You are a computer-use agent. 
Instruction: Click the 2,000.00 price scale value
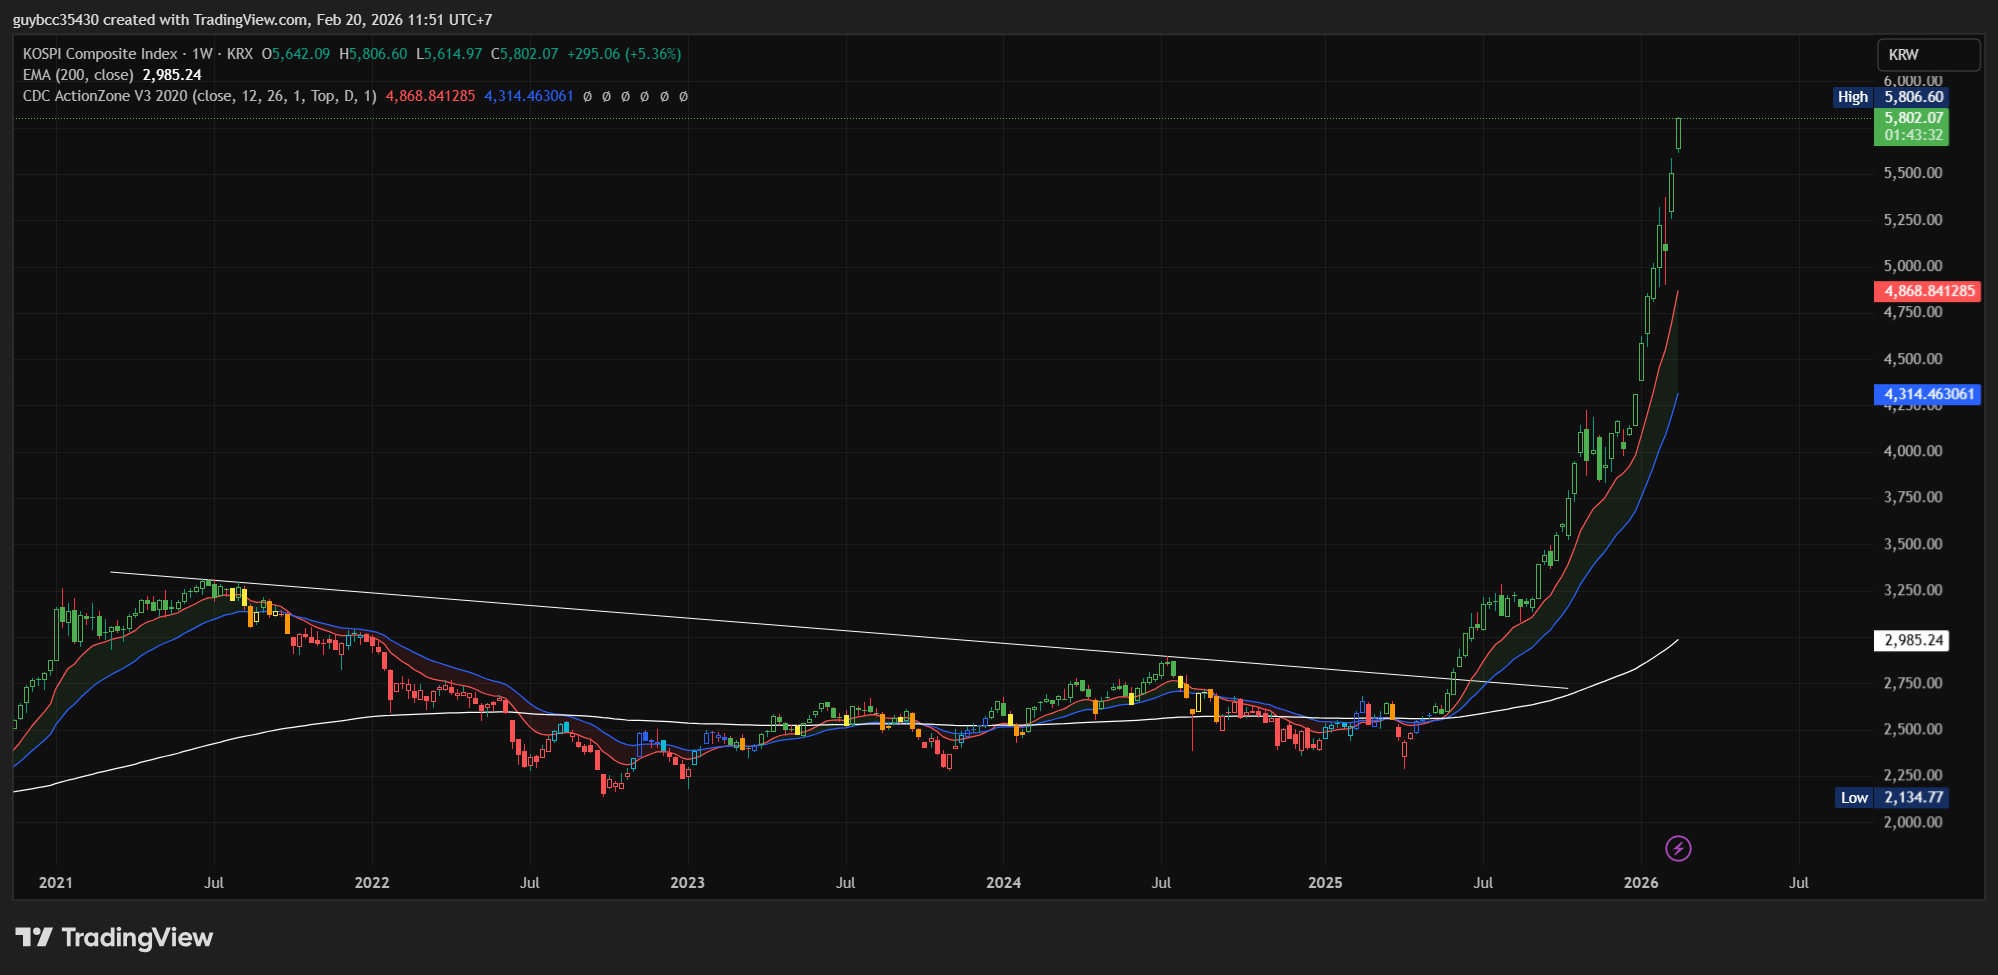coord(1913,822)
